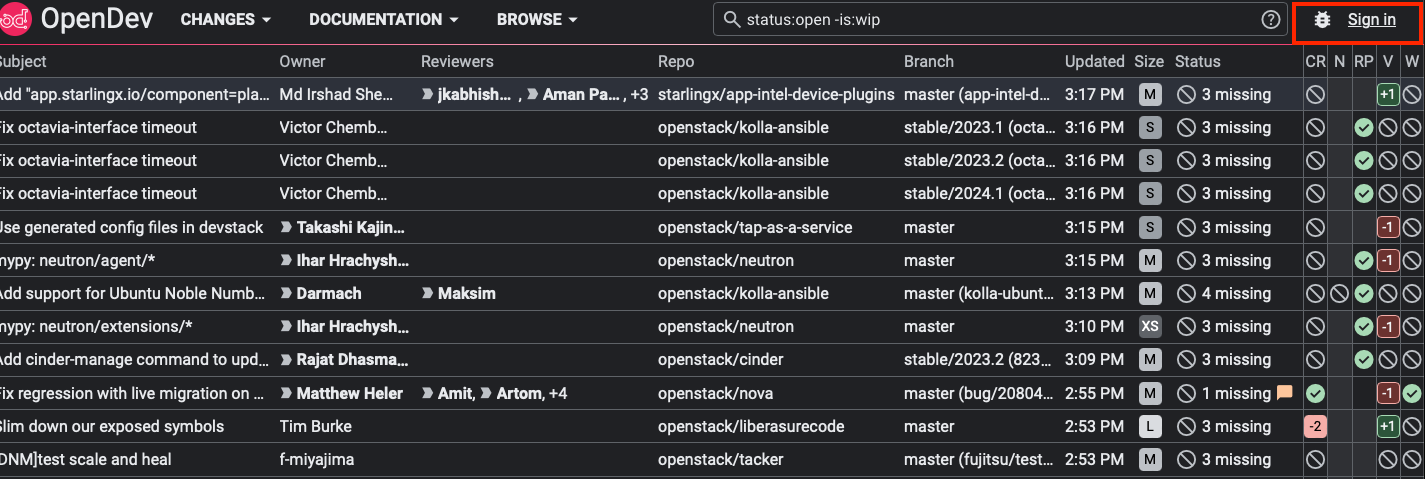Click +1 Verified label in liberasurecode row

click(1387, 427)
